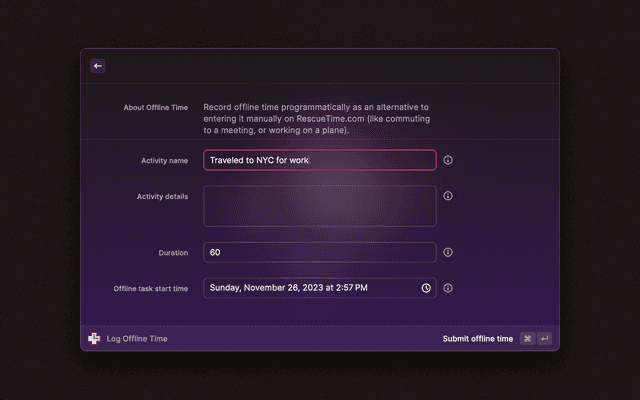Image resolution: width=640 pixels, height=400 pixels.
Task: Click into the Activity details text area
Action: pos(320,206)
